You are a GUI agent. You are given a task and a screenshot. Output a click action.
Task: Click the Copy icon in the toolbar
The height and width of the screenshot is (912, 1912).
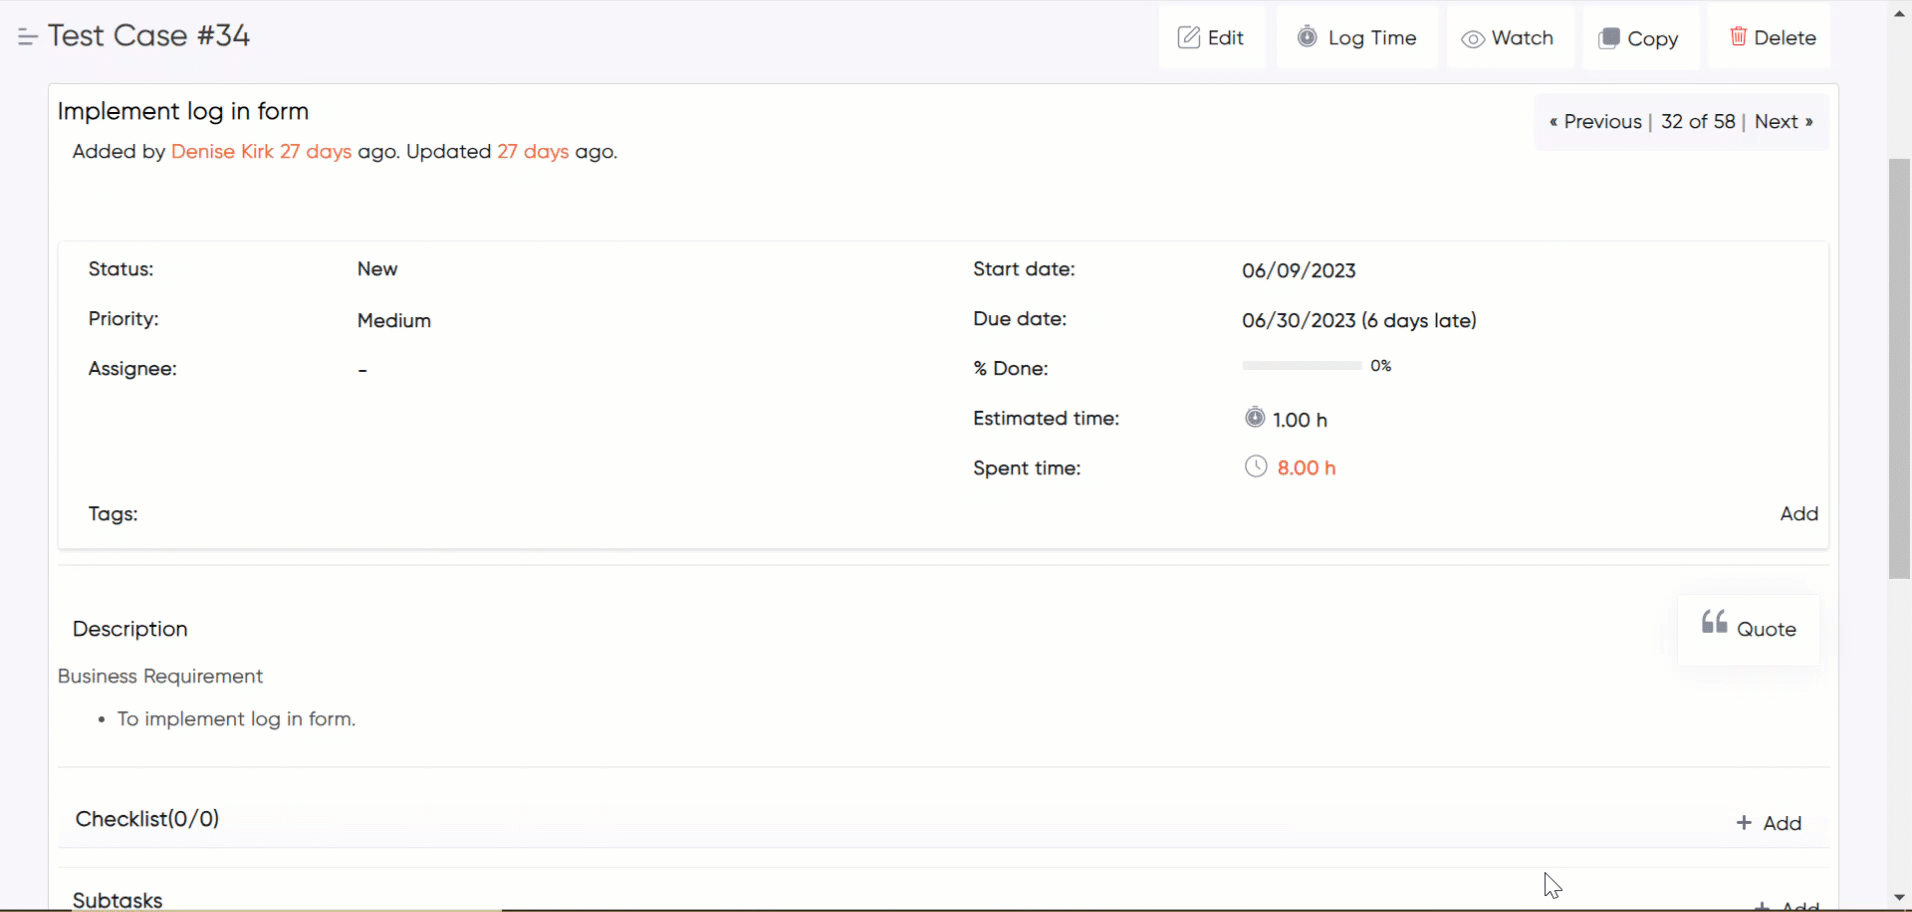[x=1609, y=38]
